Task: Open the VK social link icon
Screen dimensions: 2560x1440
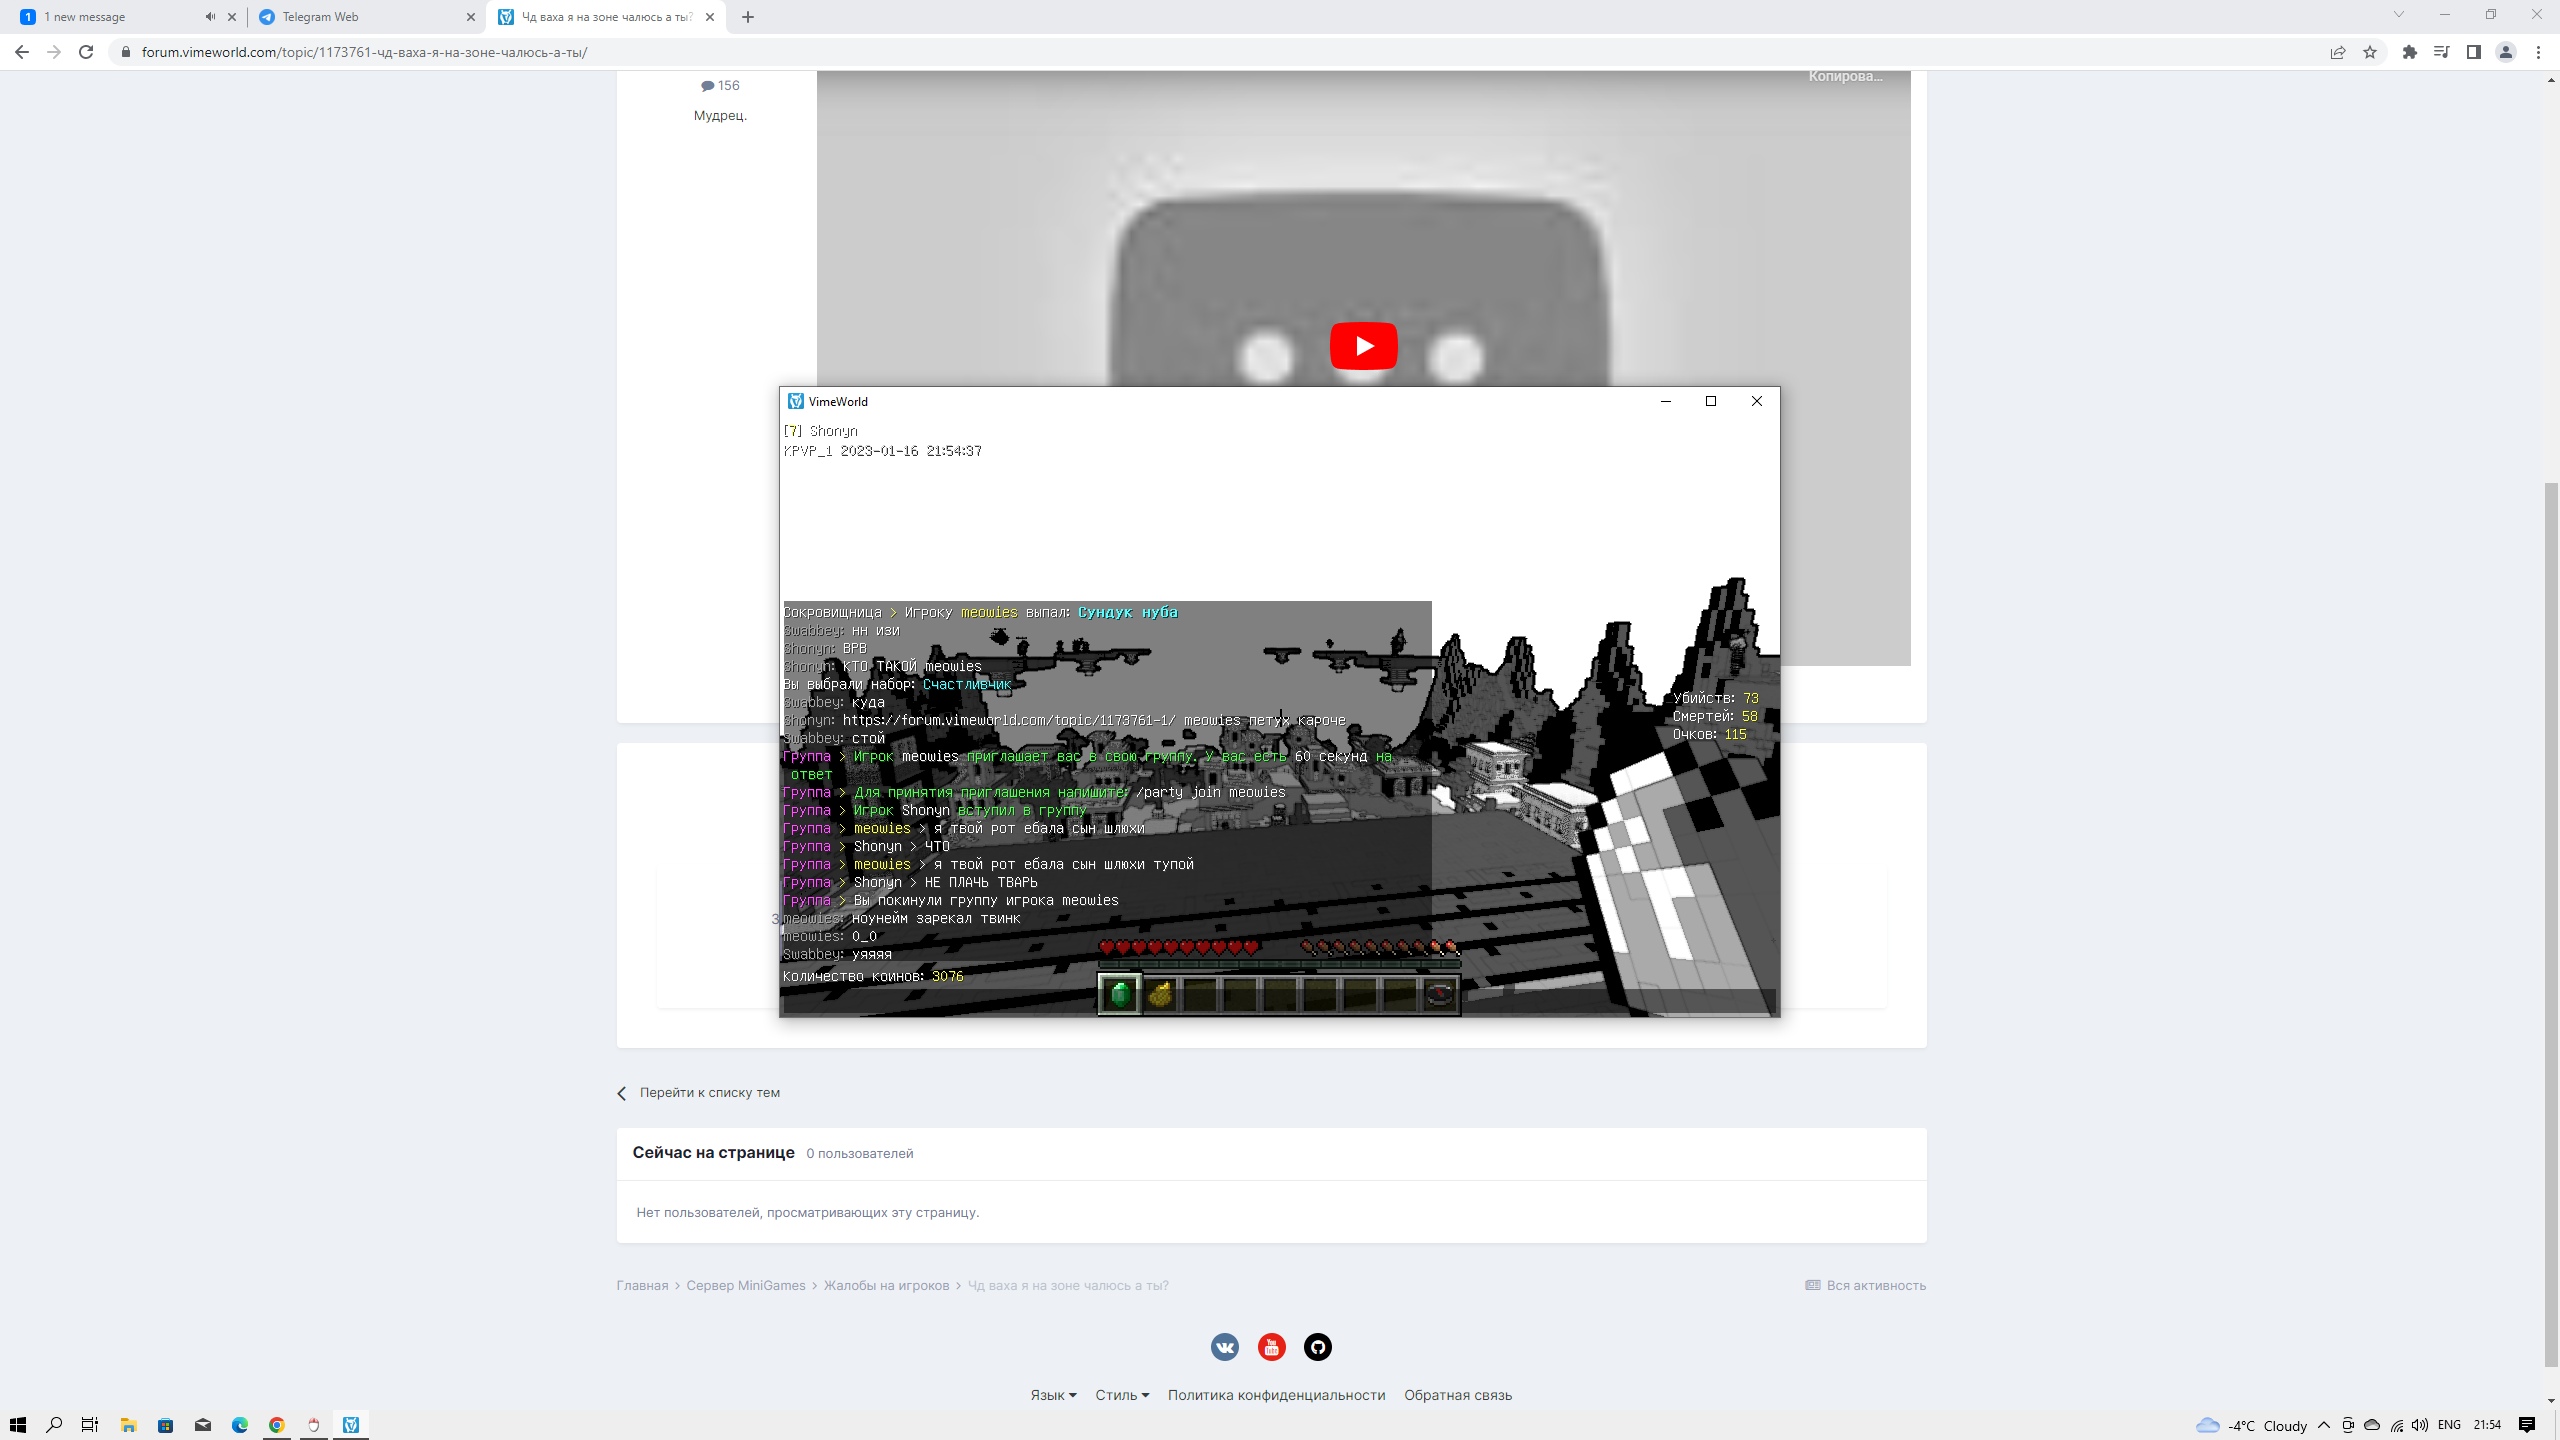Action: [1224, 1347]
